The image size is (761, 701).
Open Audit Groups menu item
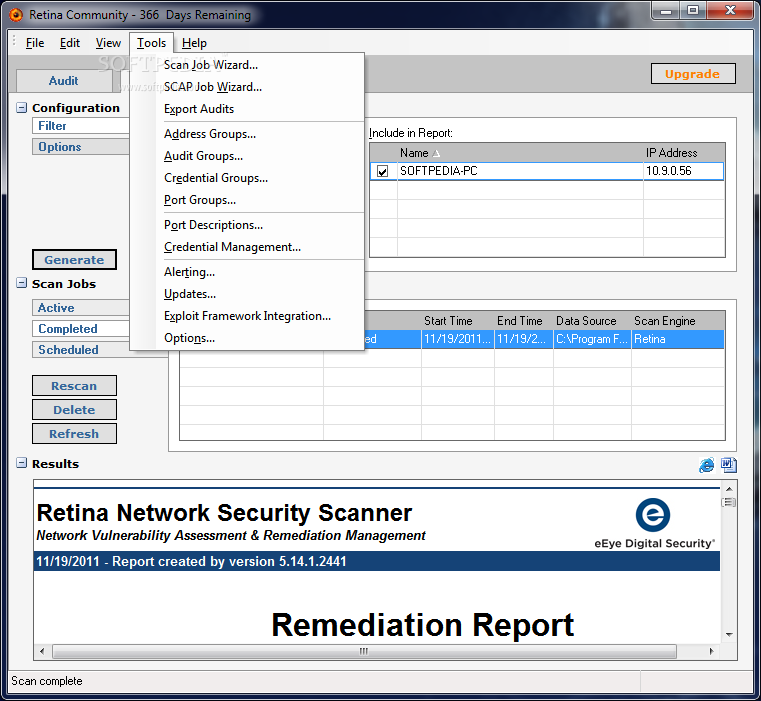pos(247,156)
